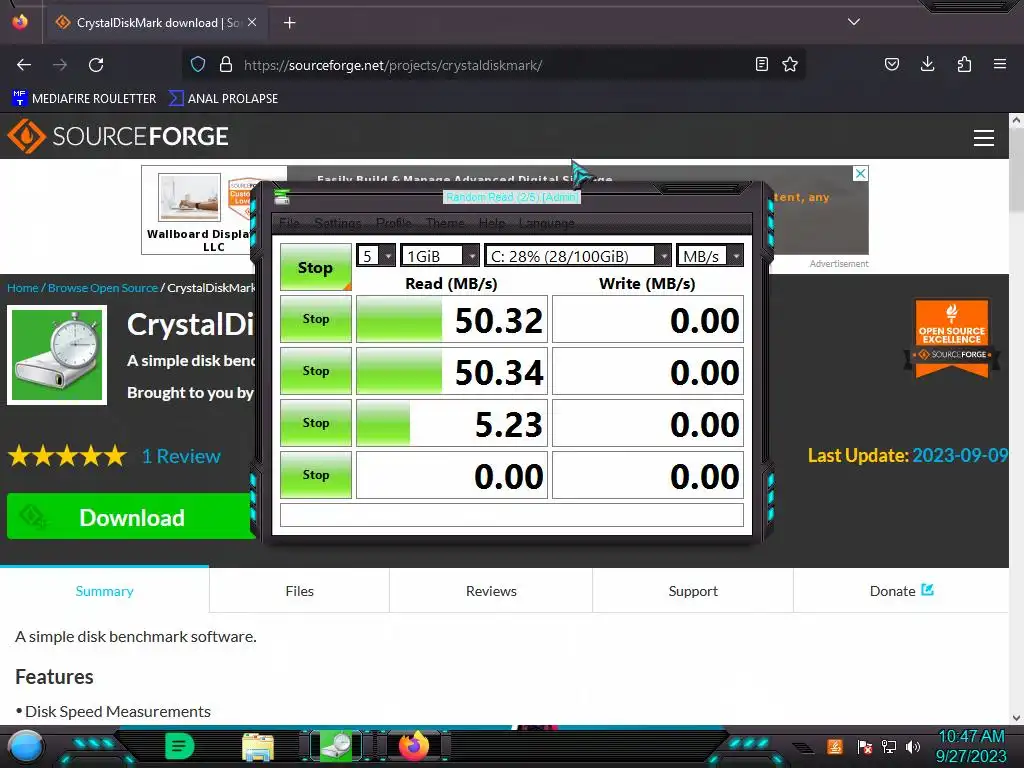This screenshot has width=1024, height=768.
Task: Switch to the Reviews tab
Action: click(491, 591)
